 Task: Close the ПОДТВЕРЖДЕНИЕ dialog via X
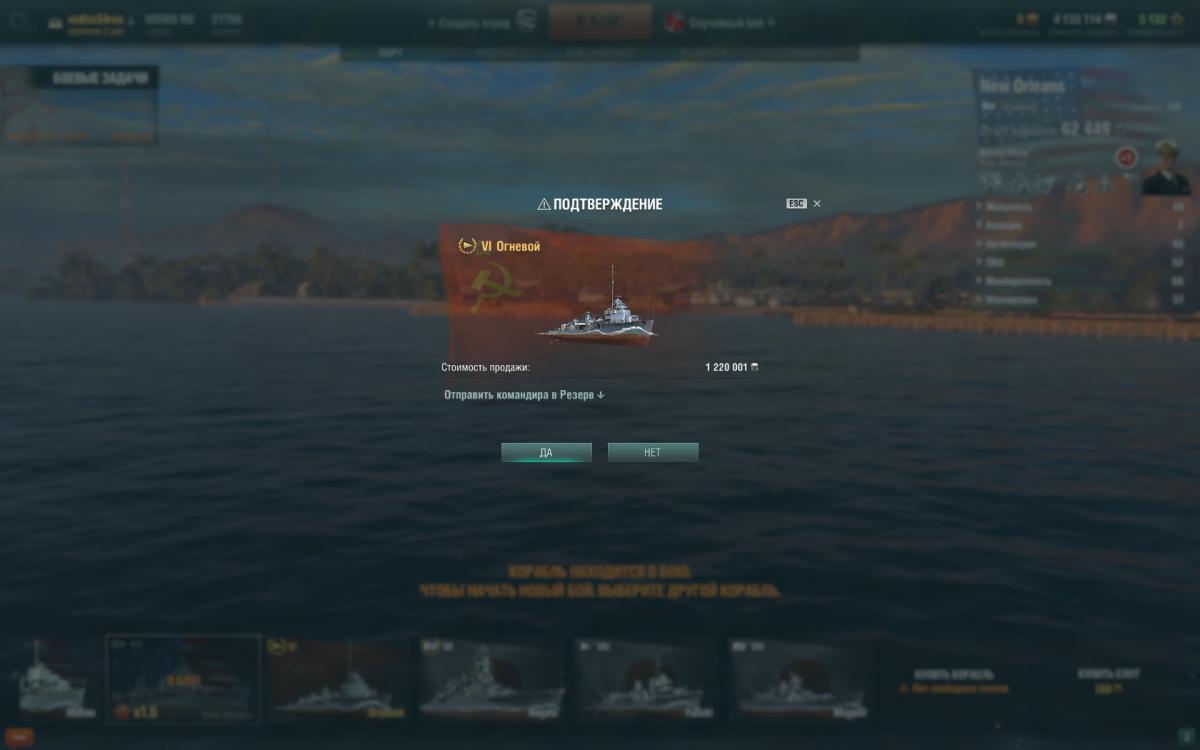(x=817, y=203)
